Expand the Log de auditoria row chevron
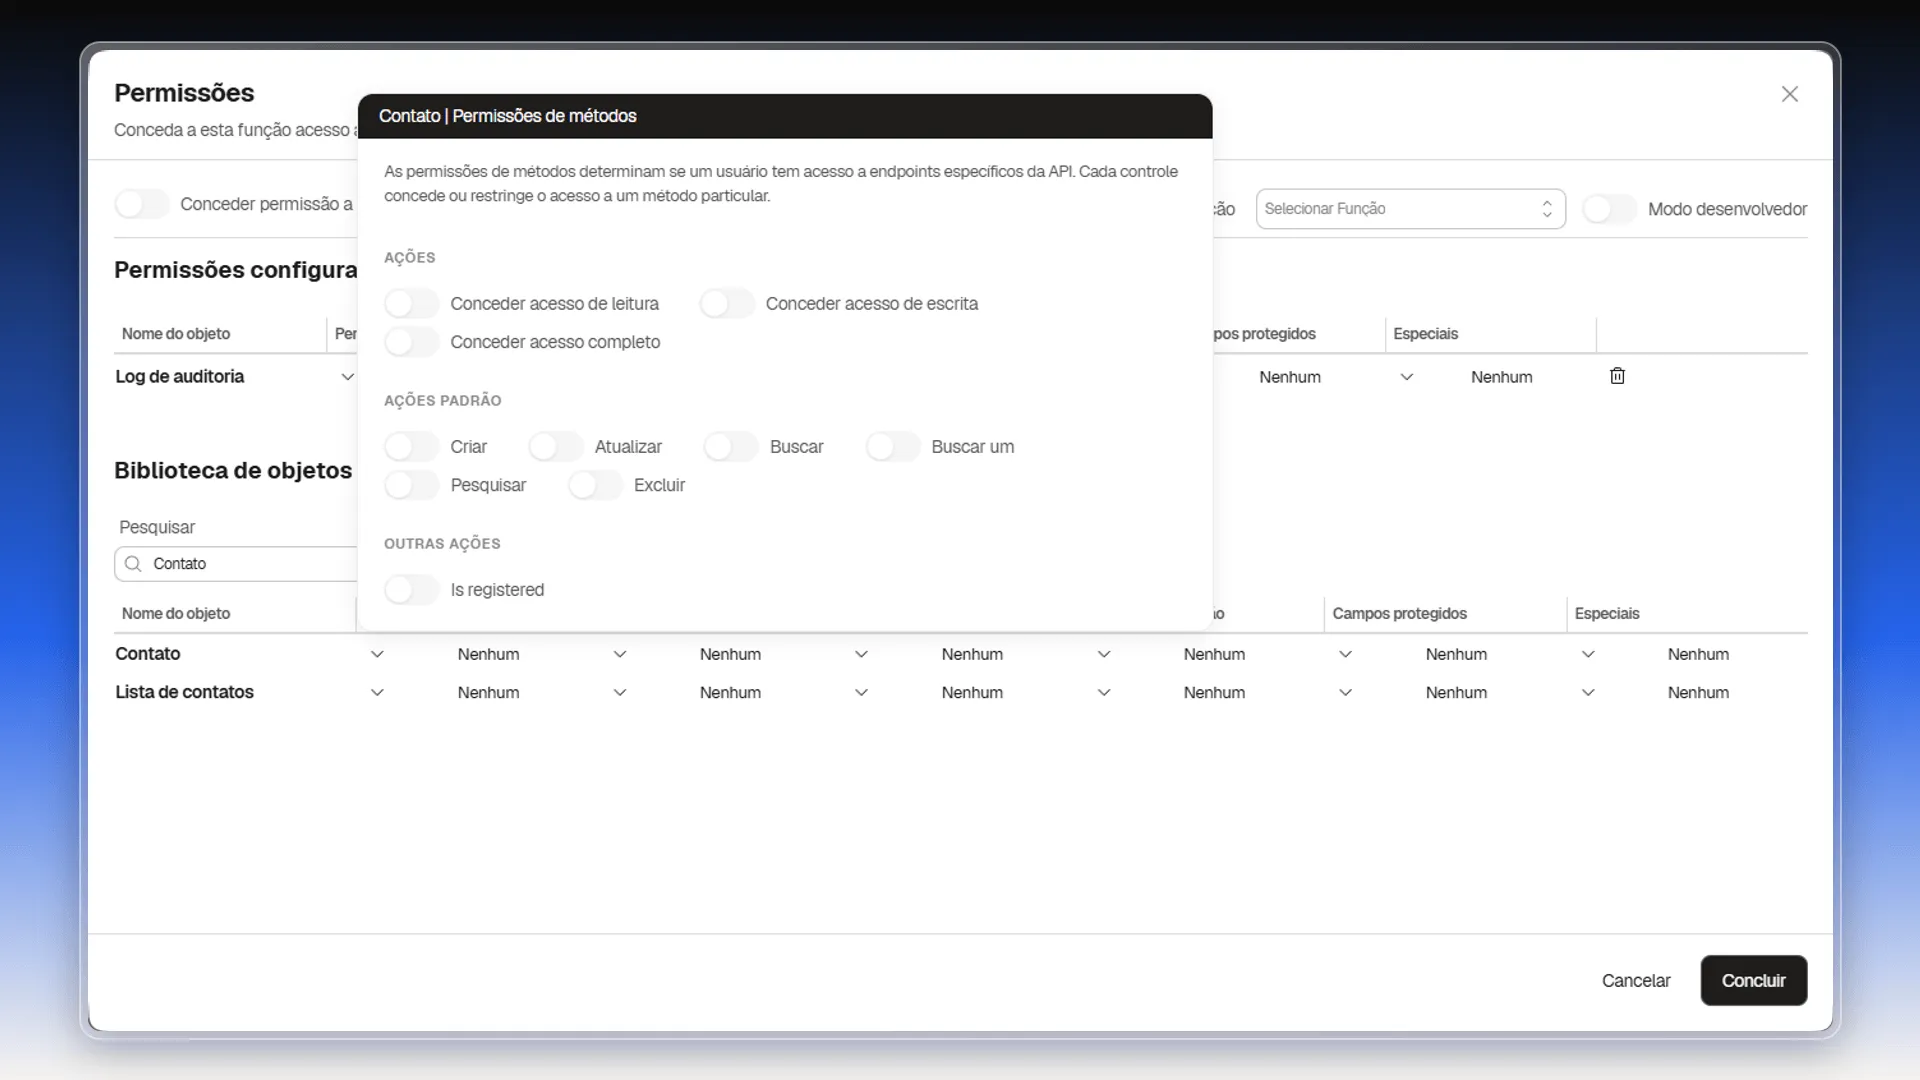Image resolution: width=1920 pixels, height=1080 pixels. (347, 377)
